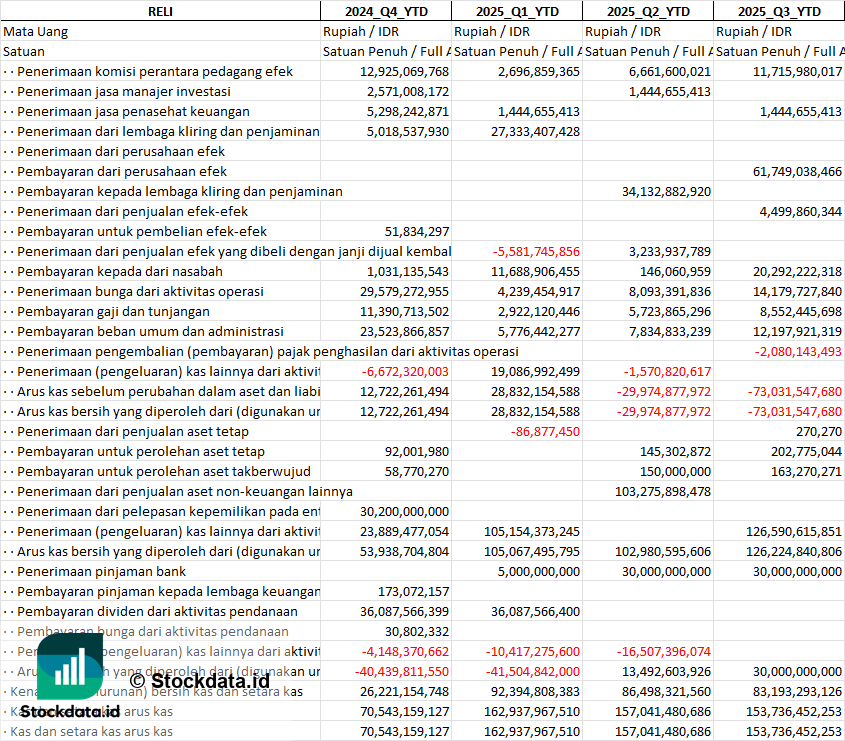Click value 61,749,038,466
845x741 pixels.
pyautogui.click(x=797, y=171)
